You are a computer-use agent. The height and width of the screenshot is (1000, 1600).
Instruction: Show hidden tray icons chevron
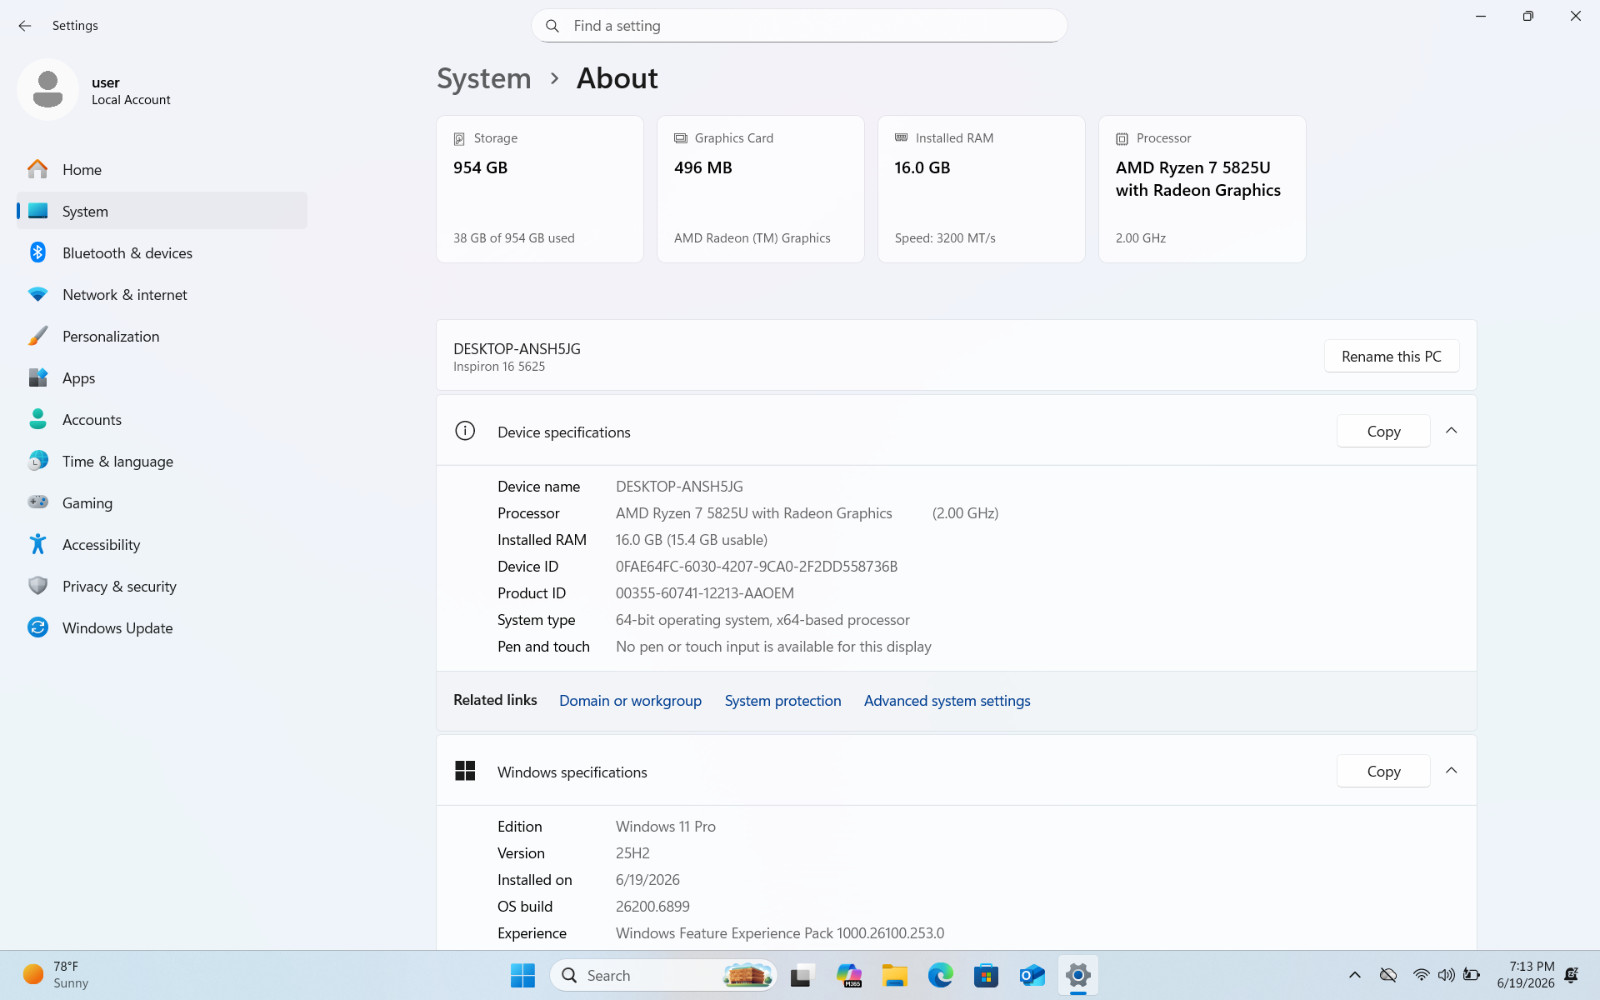pos(1355,976)
